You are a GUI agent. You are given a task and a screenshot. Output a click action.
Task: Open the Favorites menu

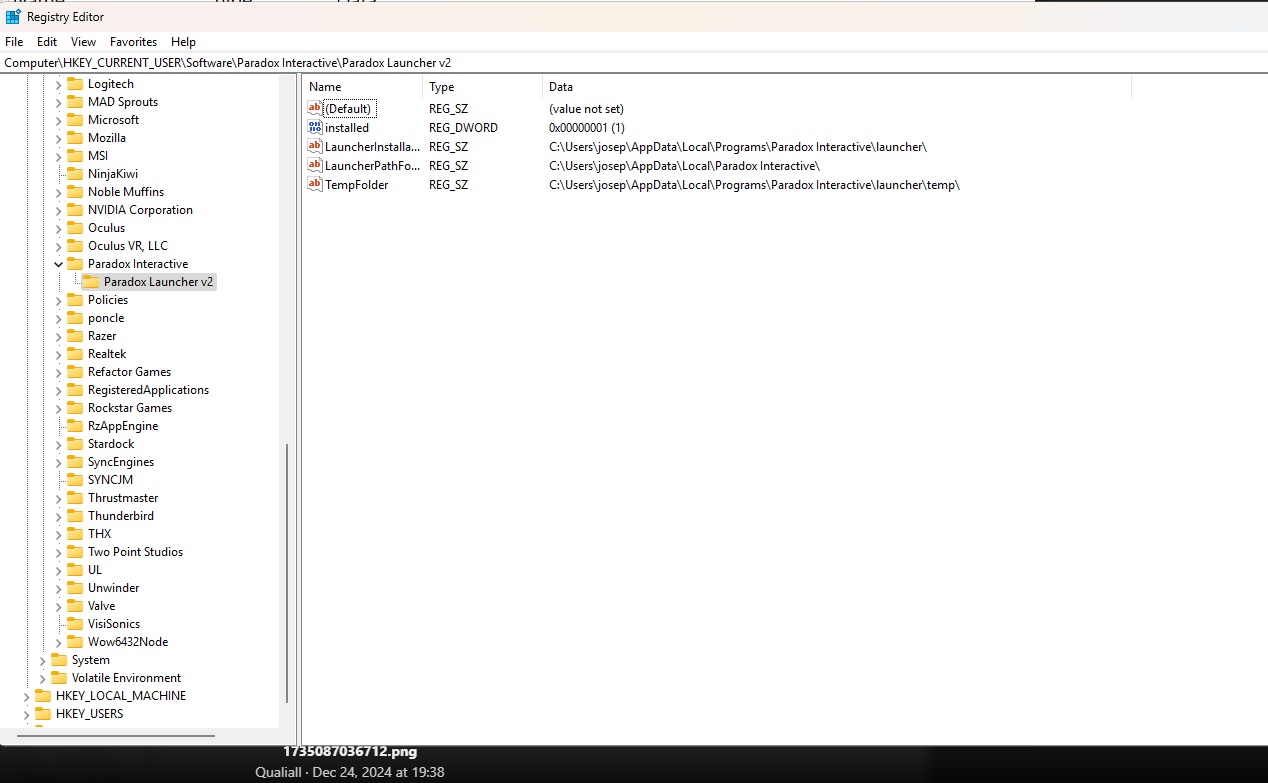pos(134,42)
